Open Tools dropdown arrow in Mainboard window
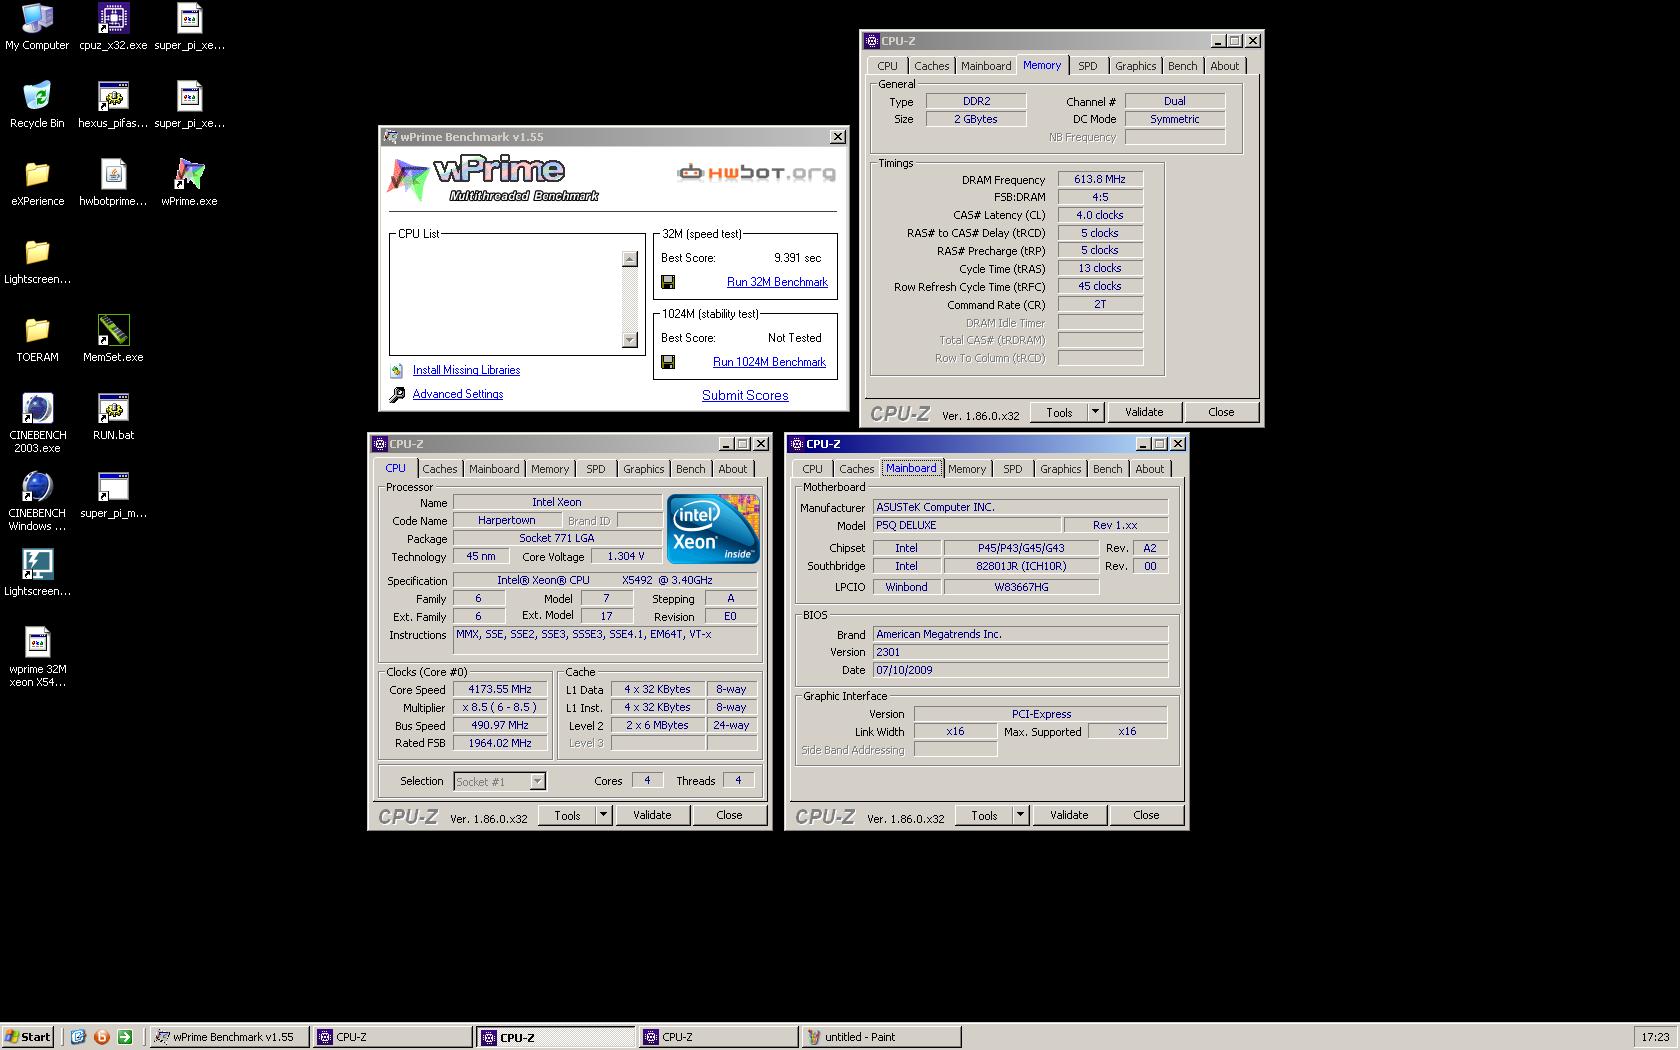Screen dimensions: 1680x1050 [1020, 815]
